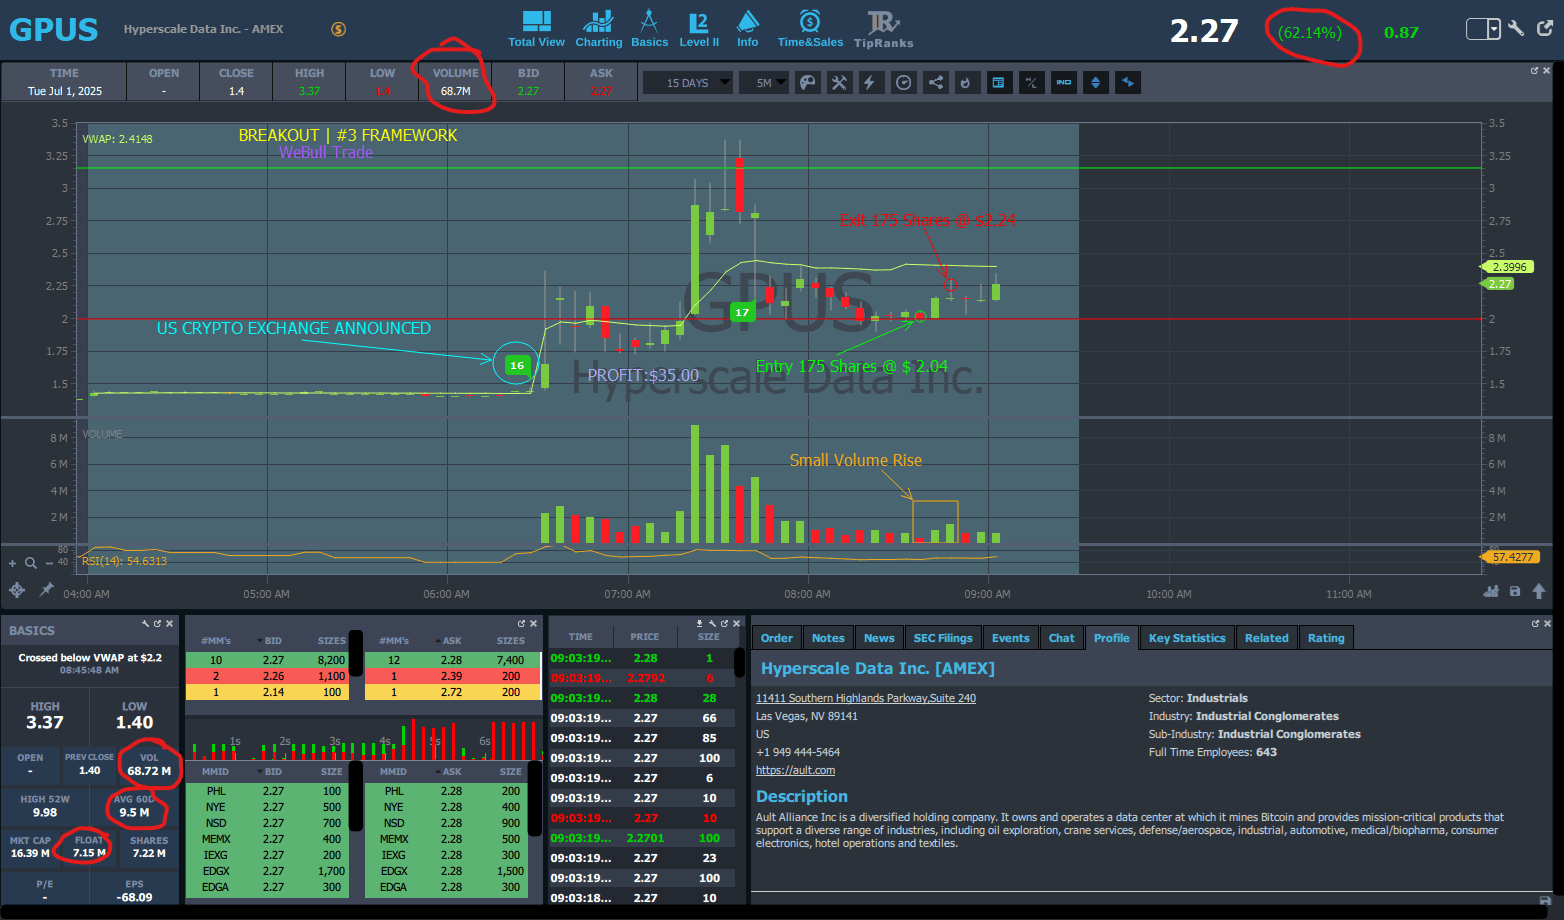Open the Info view
The image size is (1564, 920).
[x=747, y=28]
